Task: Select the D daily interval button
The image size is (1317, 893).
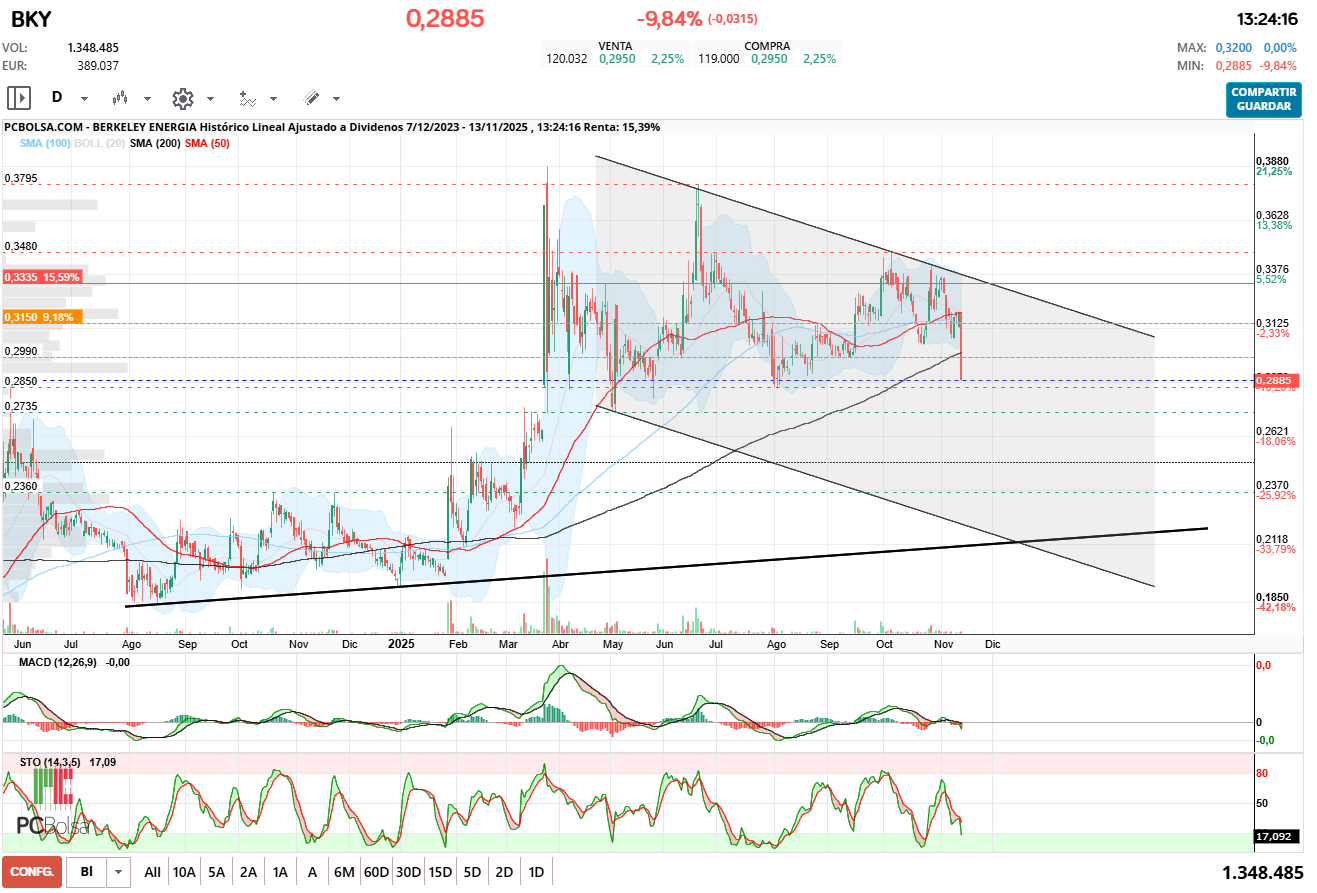Action: click(x=57, y=98)
